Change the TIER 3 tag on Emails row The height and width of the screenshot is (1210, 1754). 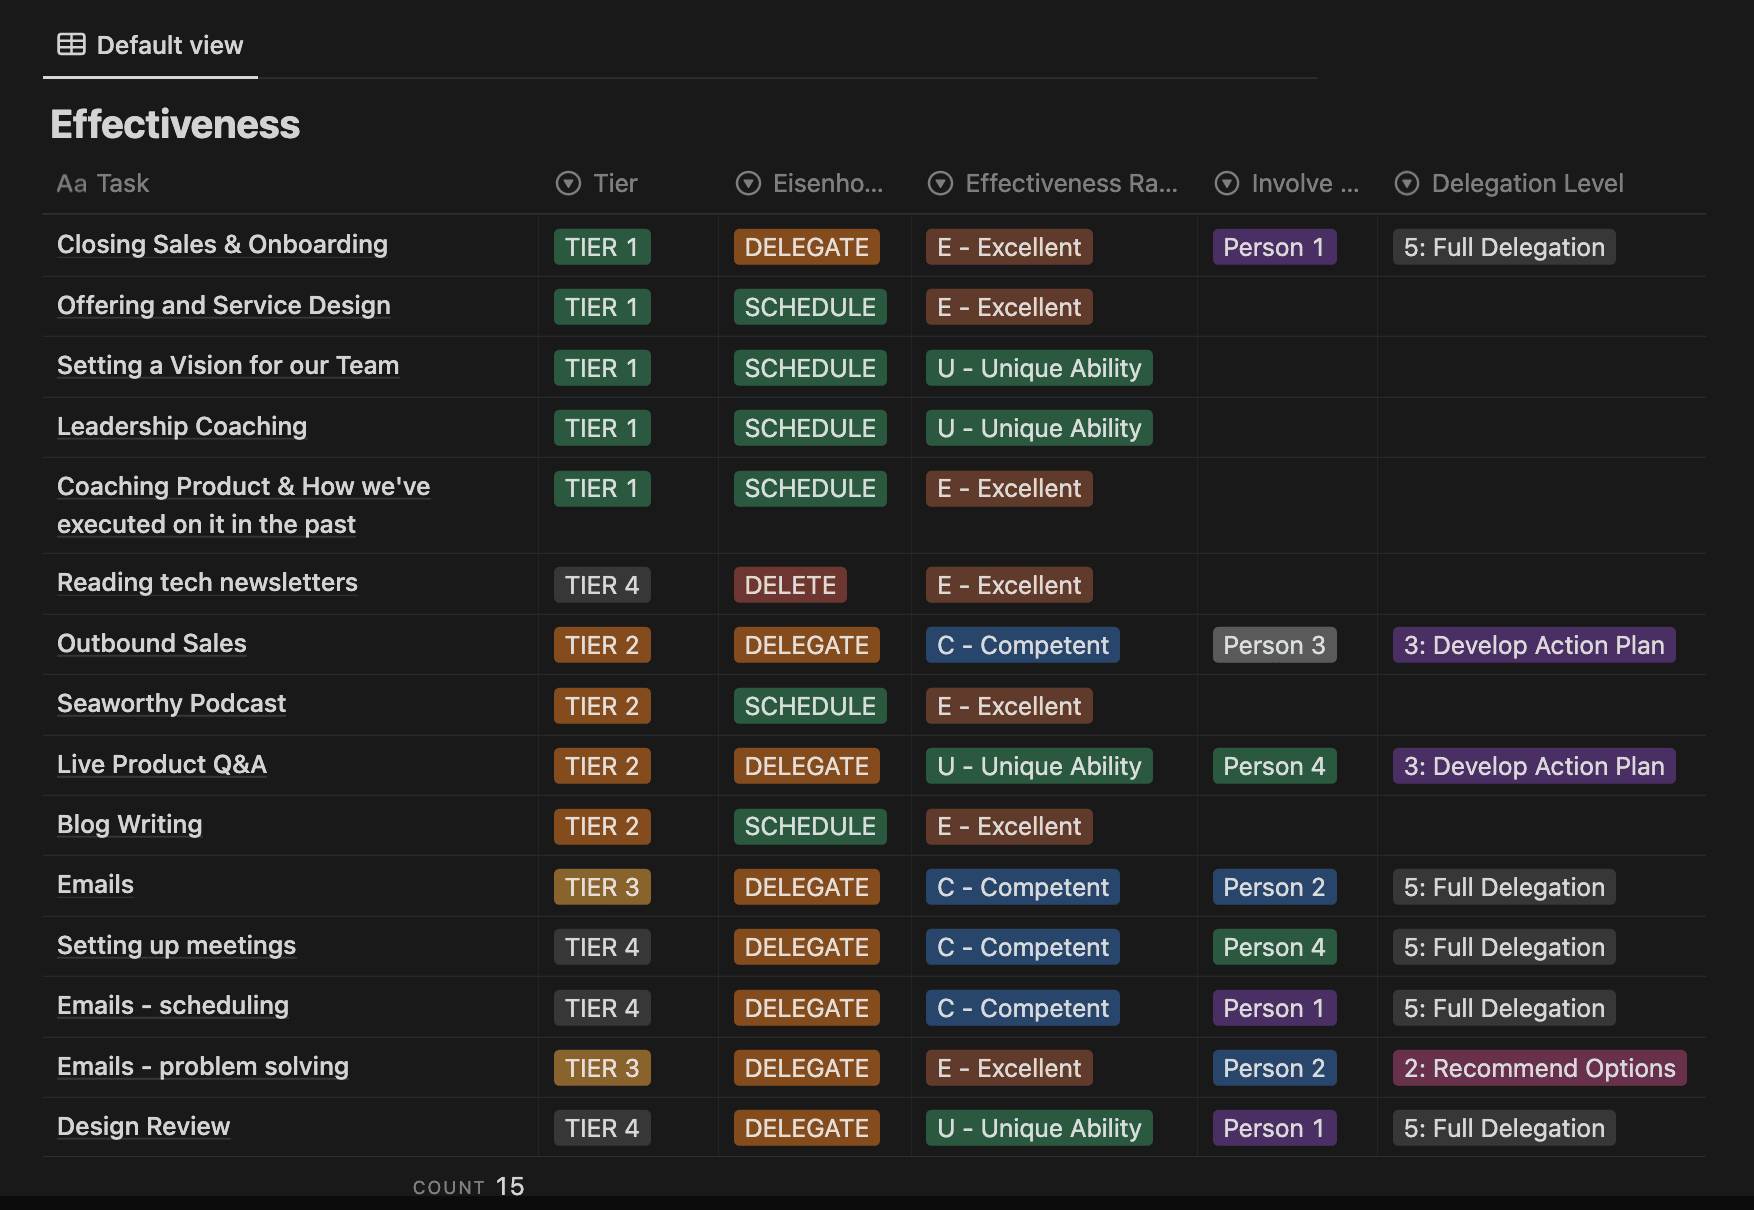point(601,887)
